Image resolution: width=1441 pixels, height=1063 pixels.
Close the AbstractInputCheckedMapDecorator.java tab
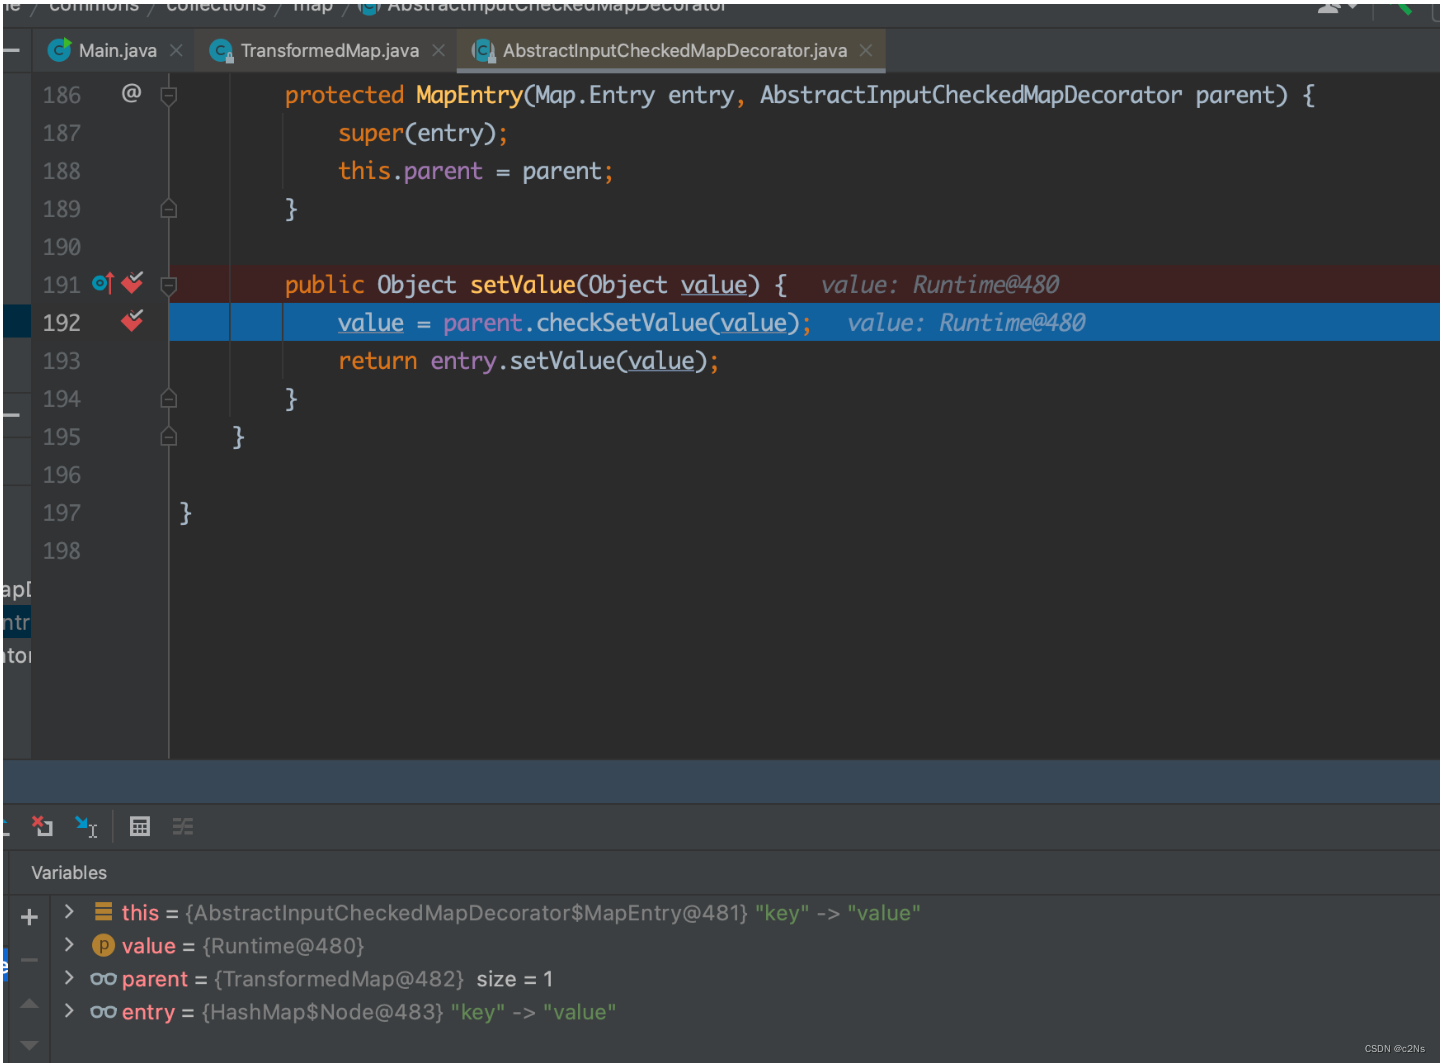pyautogui.click(x=866, y=50)
